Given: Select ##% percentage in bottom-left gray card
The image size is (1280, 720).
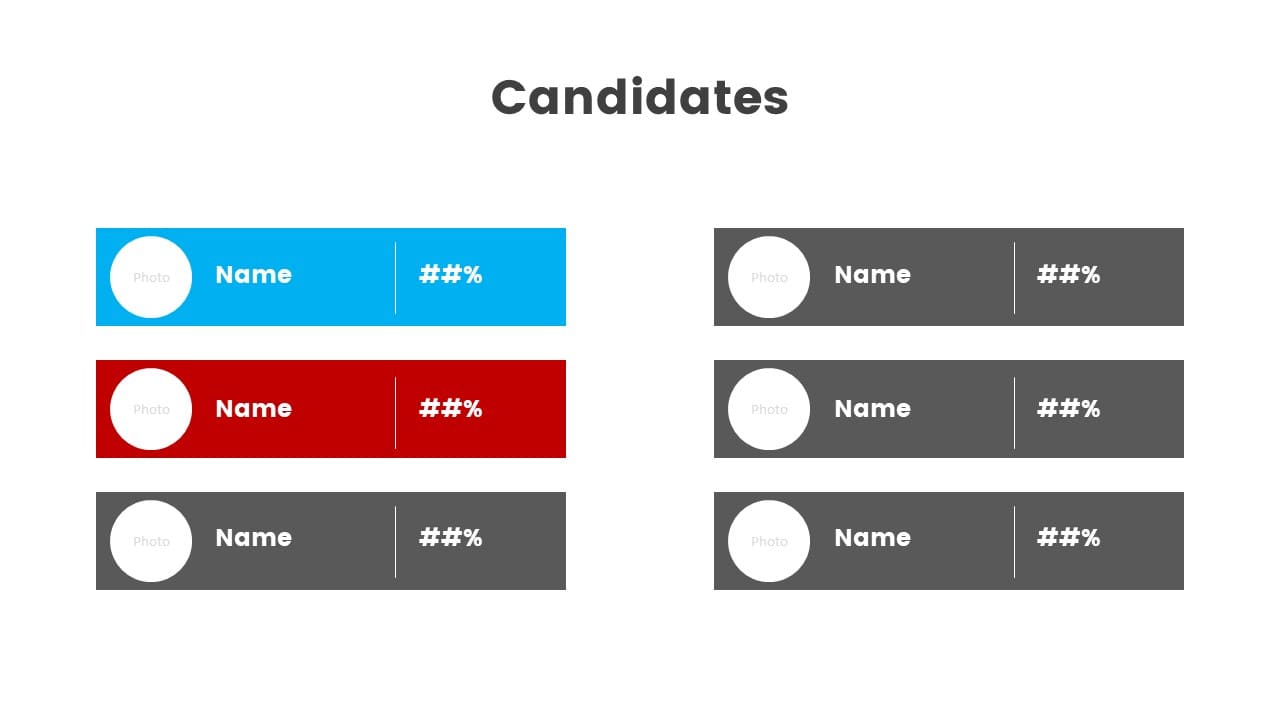Looking at the screenshot, I should 450,538.
